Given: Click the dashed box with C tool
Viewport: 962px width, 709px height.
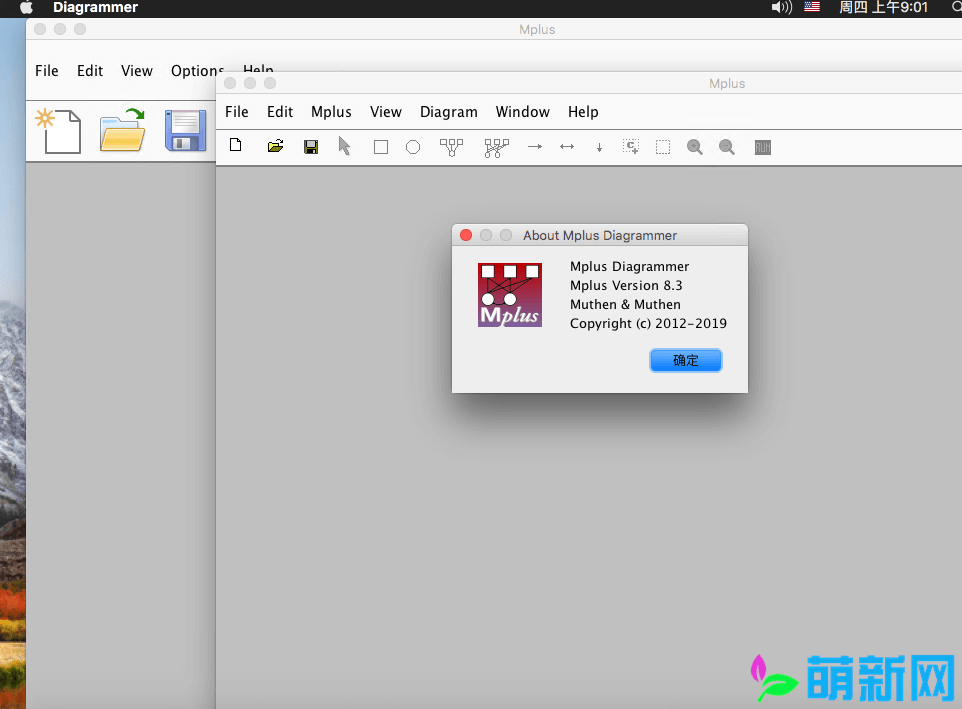Looking at the screenshot, I should click(x=631, y=147).
